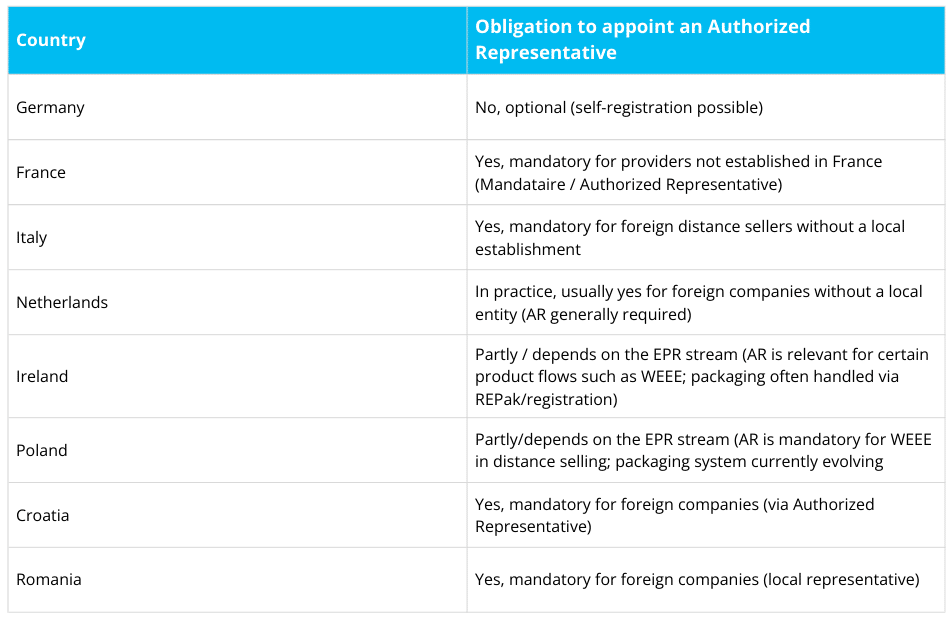
Task: Click the Country column header
Action: 51,40
